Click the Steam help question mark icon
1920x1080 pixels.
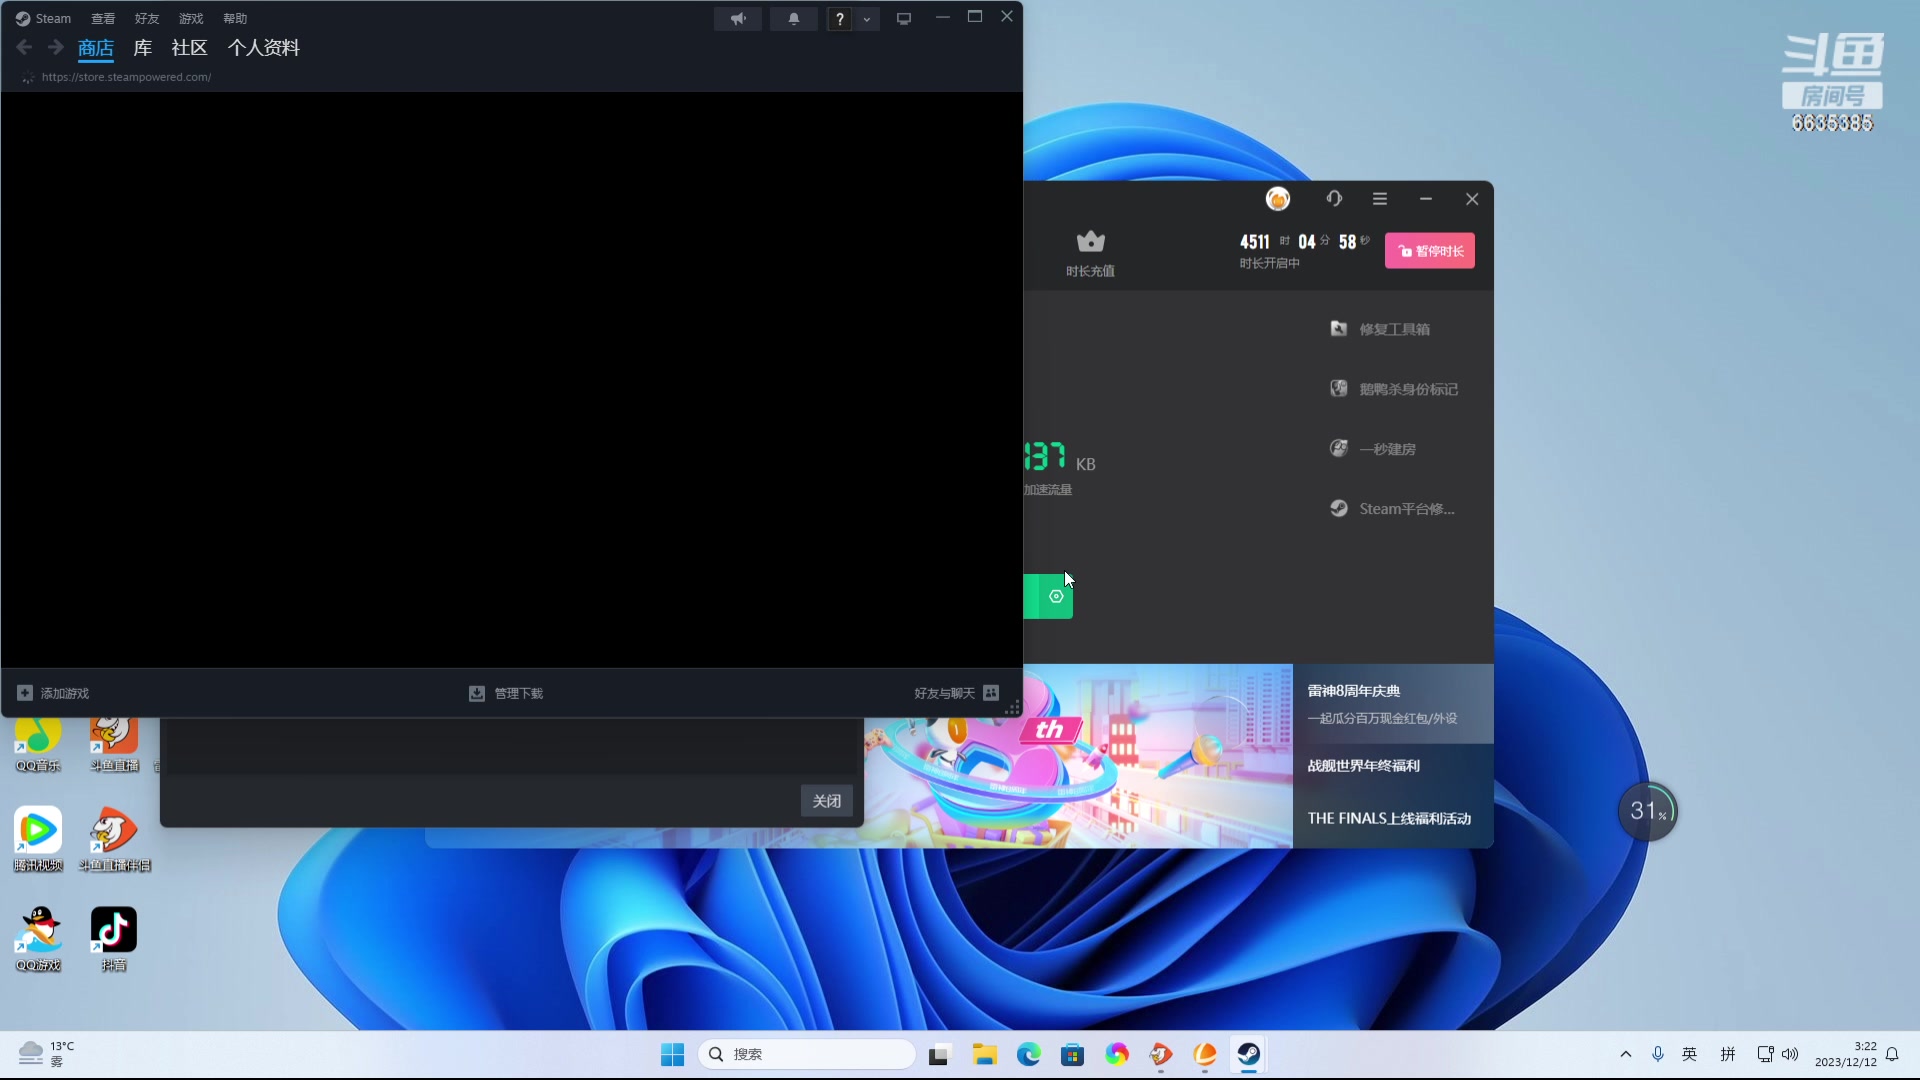click(x=840, y=19)
